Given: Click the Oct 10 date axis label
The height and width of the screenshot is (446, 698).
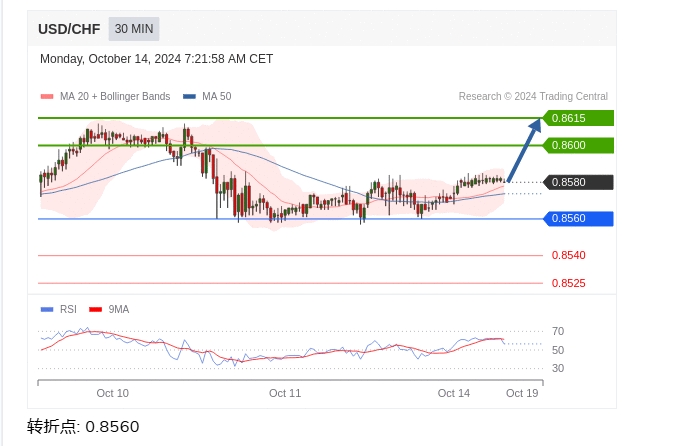Looking at the screenshot, I should click(x=112, y=393).
